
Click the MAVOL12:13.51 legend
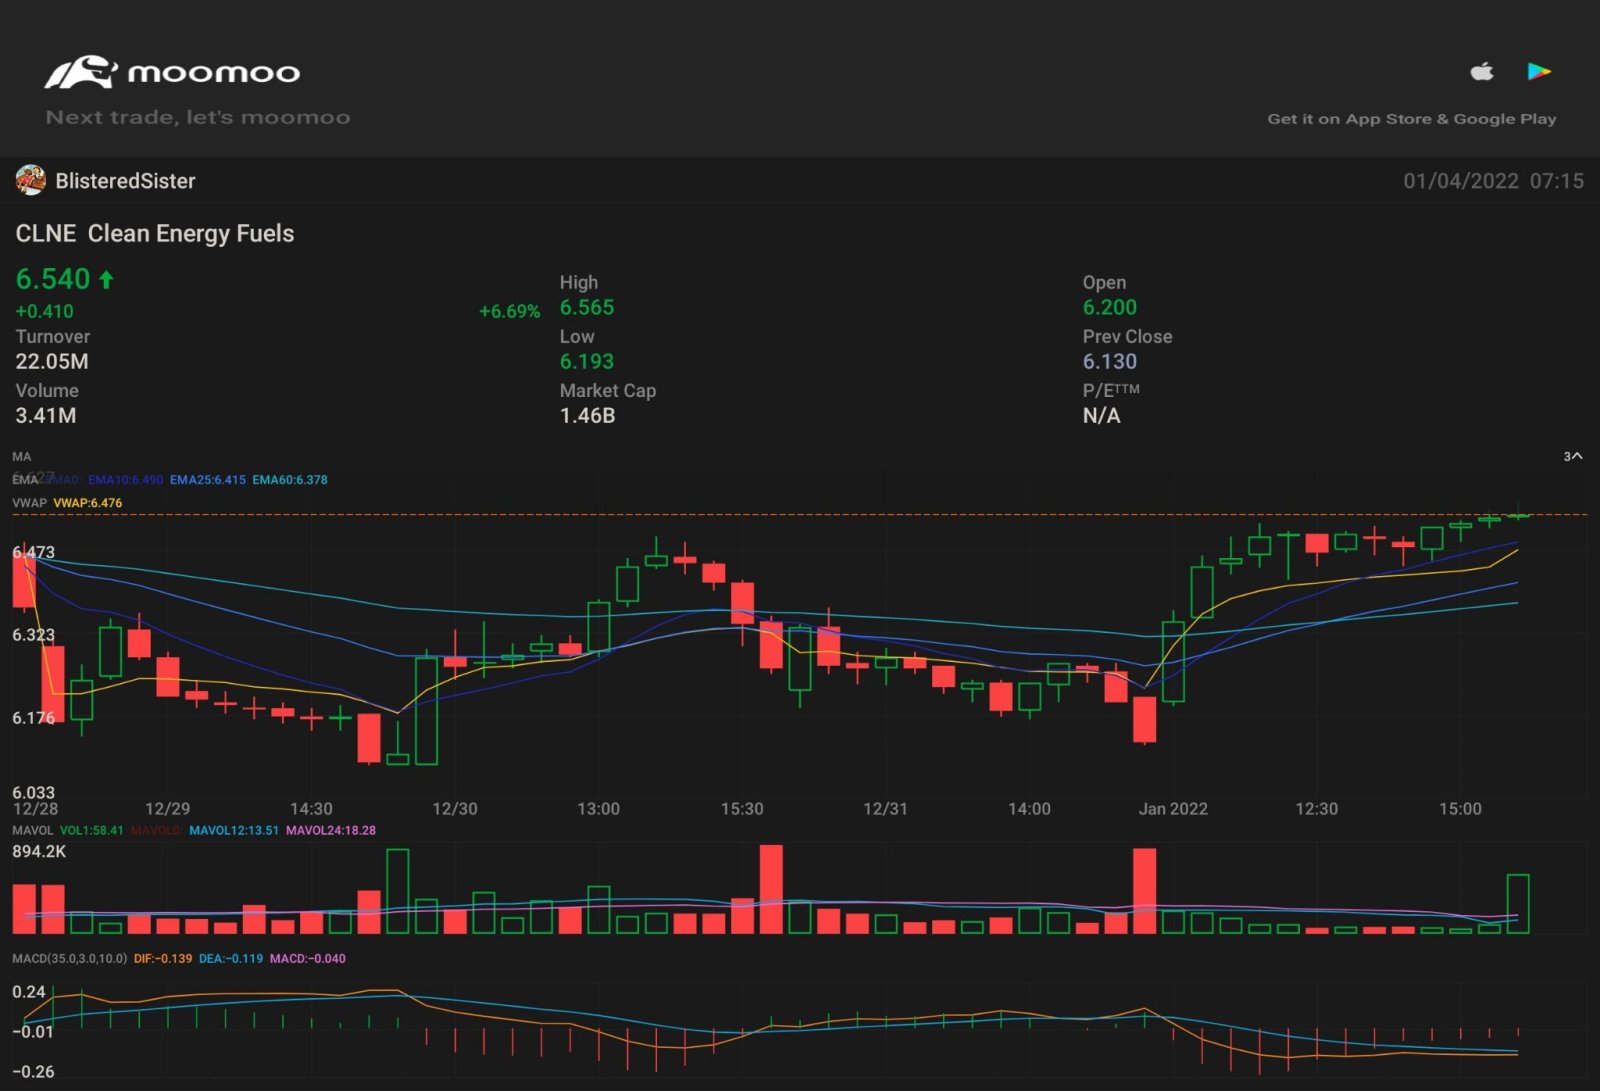(x=234, y=830)
